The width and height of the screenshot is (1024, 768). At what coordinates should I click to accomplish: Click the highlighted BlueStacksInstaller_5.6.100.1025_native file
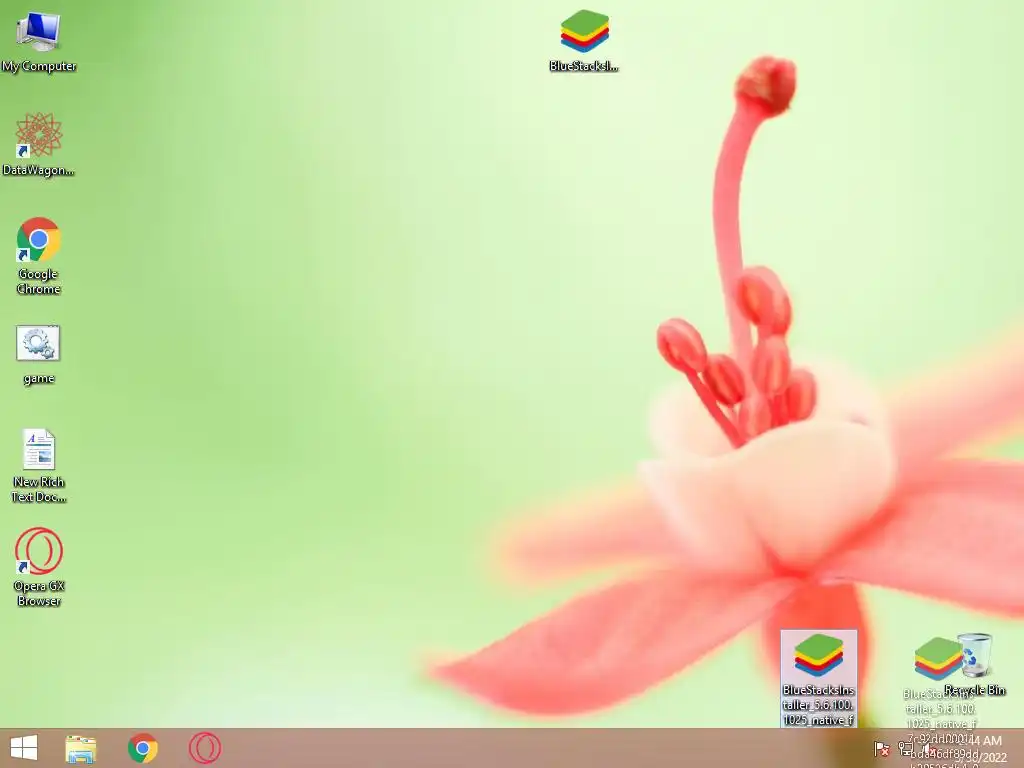818,679
